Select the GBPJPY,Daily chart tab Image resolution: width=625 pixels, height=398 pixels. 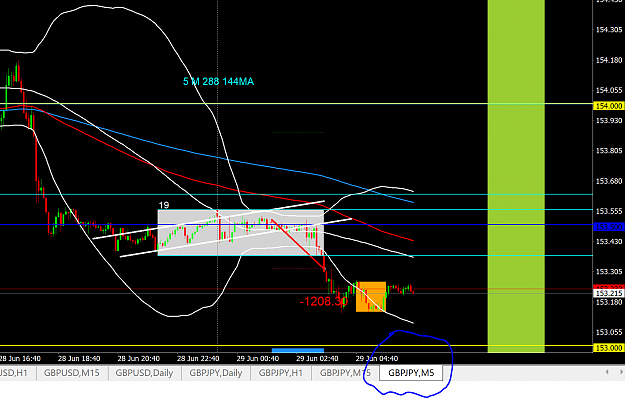tap(216, 373)
